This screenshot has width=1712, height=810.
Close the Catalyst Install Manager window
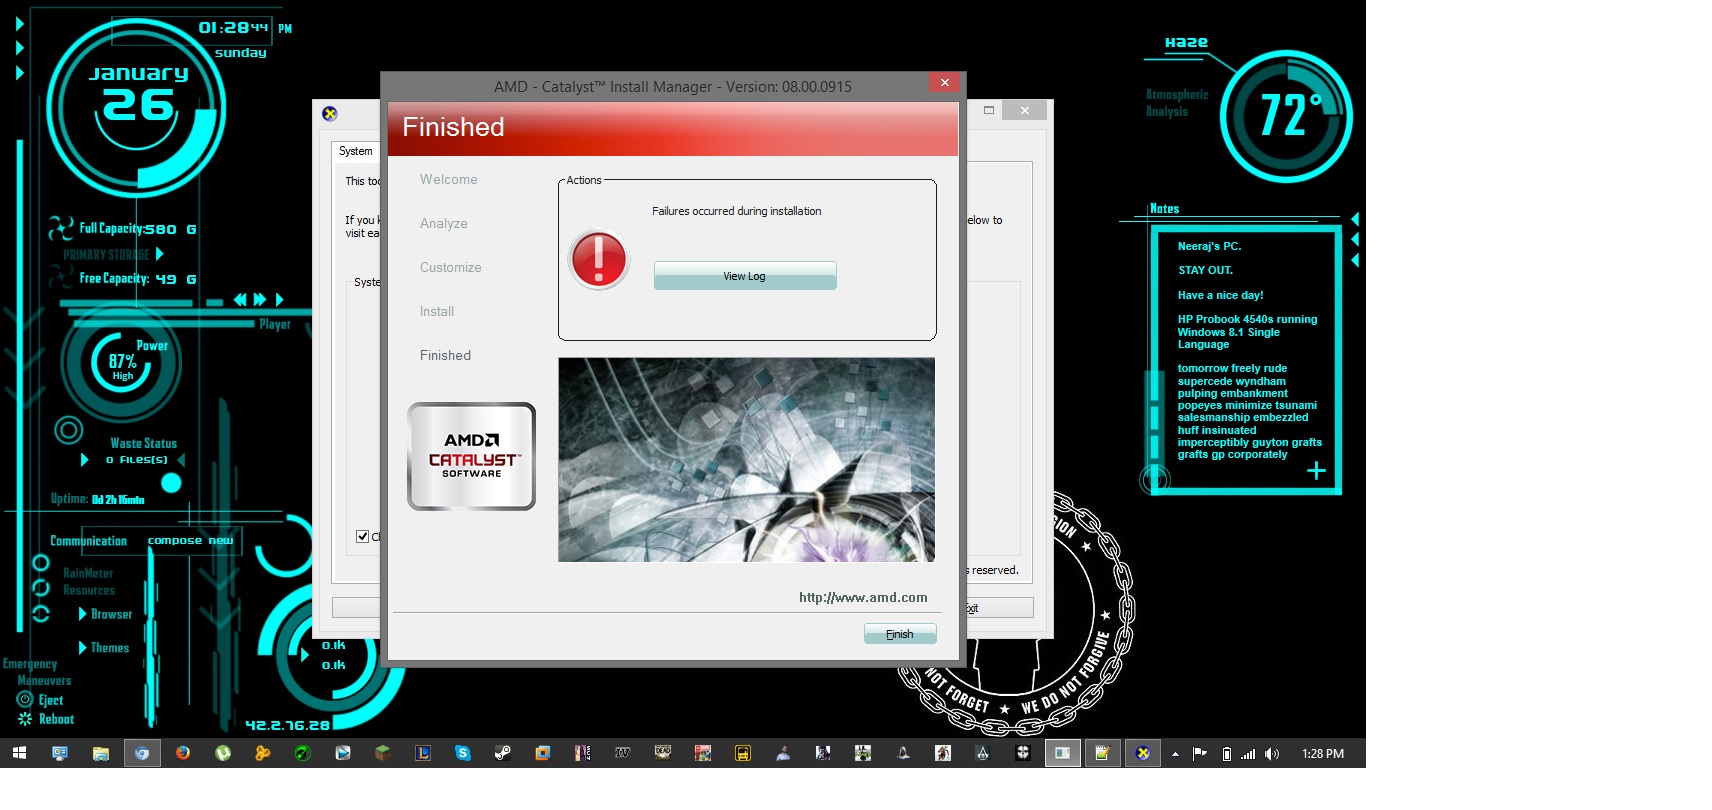click(x=944, y=83)
